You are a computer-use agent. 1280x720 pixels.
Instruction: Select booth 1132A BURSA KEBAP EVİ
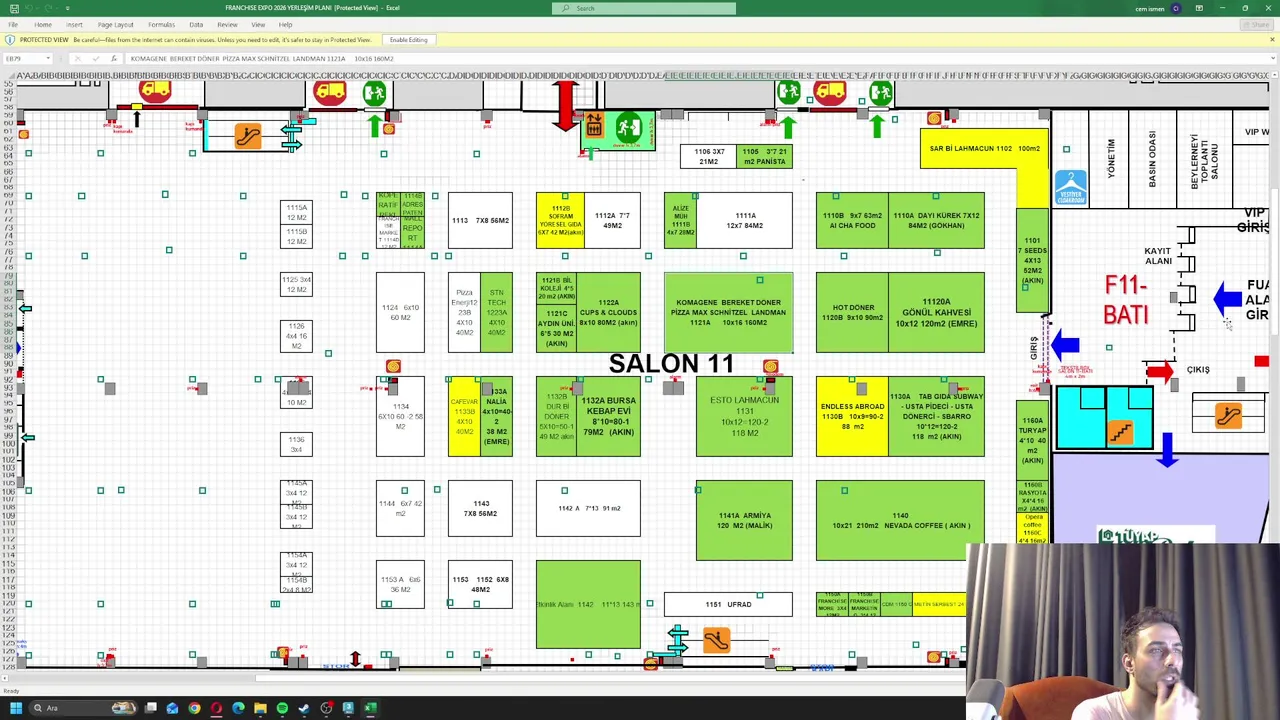point(608,416)
